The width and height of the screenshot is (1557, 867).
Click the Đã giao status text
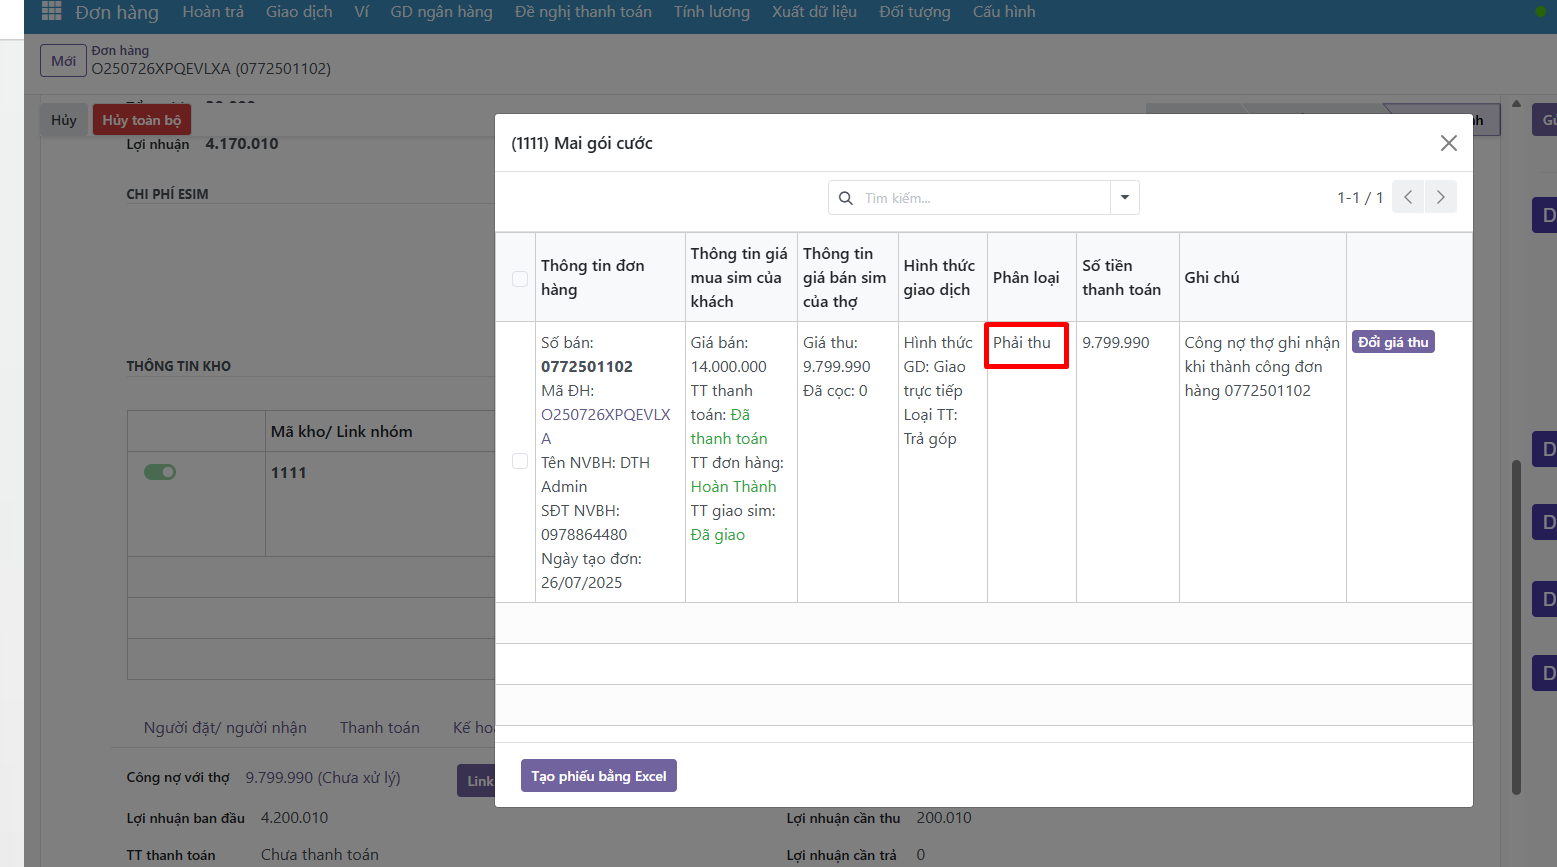click(x=718, y=534)
